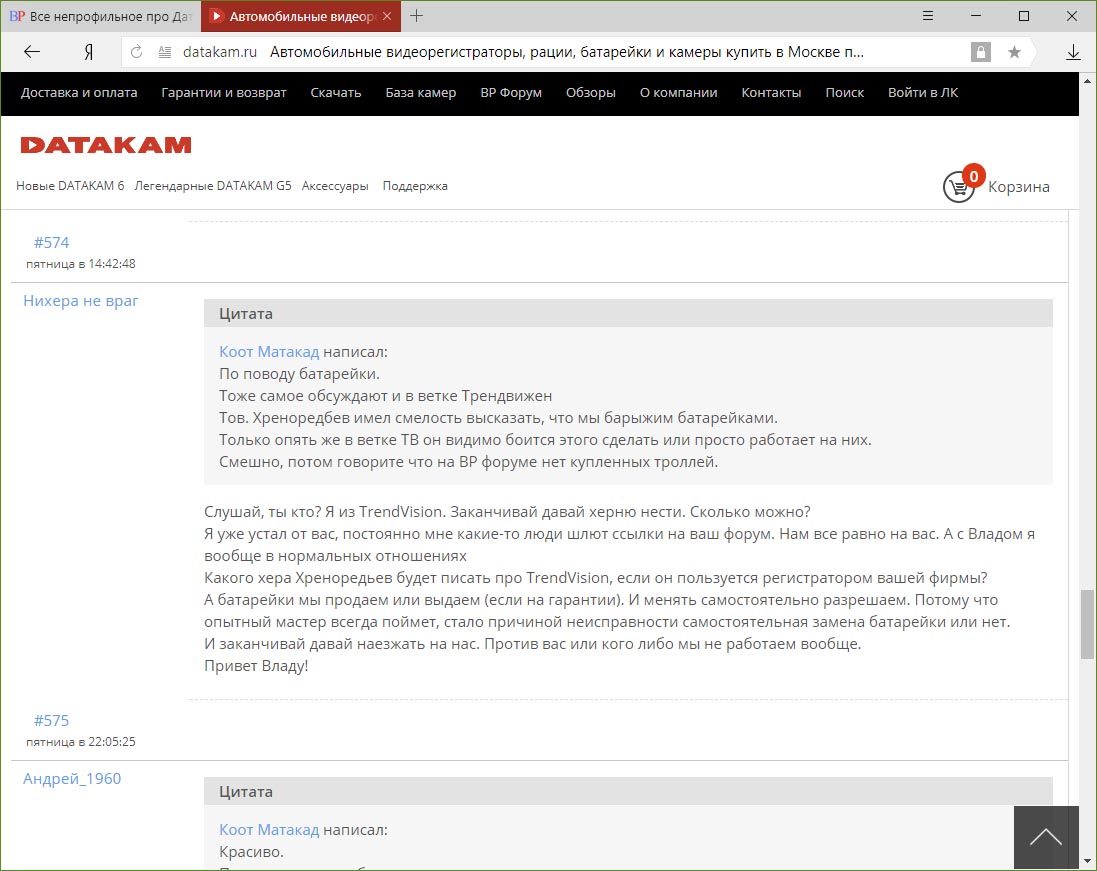Switch to the first BP forum tab
The height and width of the screenshot is (871, 1097).
pos(100,16)
